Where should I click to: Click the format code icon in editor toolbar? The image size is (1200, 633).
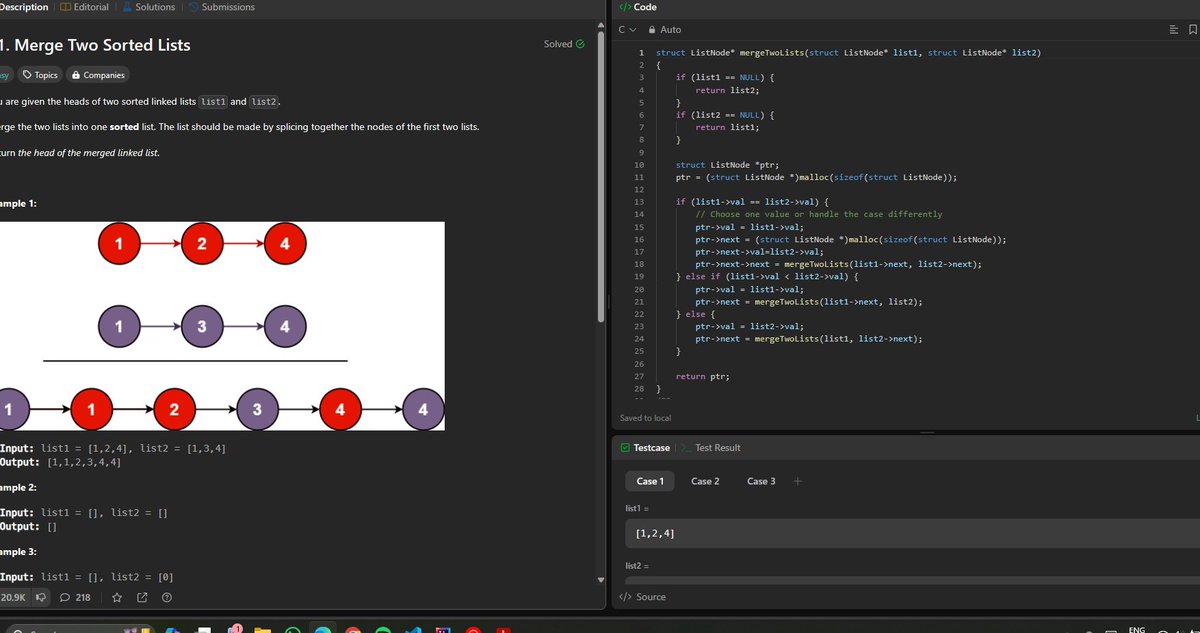coord(1174,30)
